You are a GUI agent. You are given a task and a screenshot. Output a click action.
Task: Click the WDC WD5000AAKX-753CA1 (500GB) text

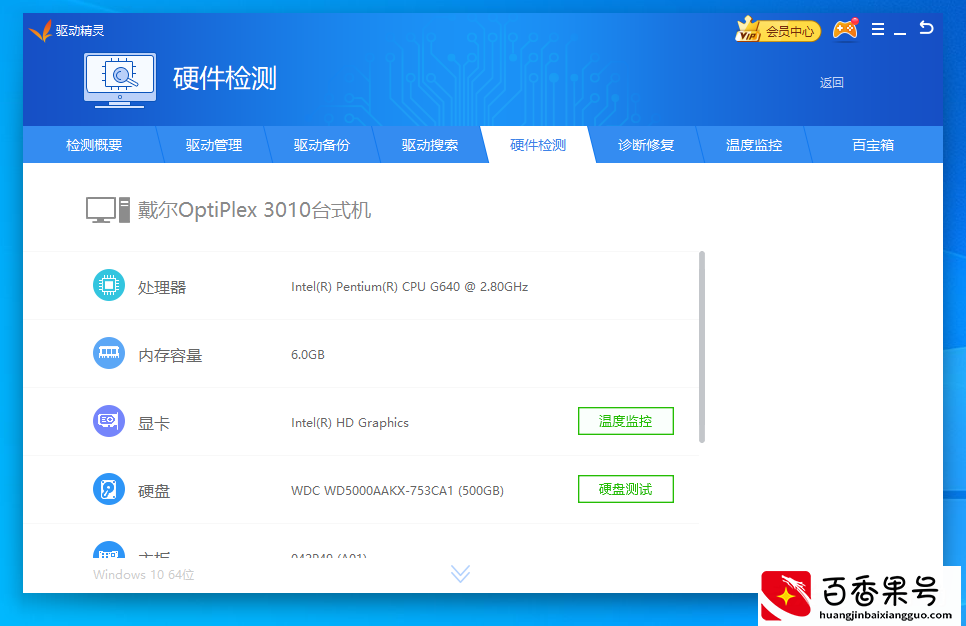click(397, 490)
